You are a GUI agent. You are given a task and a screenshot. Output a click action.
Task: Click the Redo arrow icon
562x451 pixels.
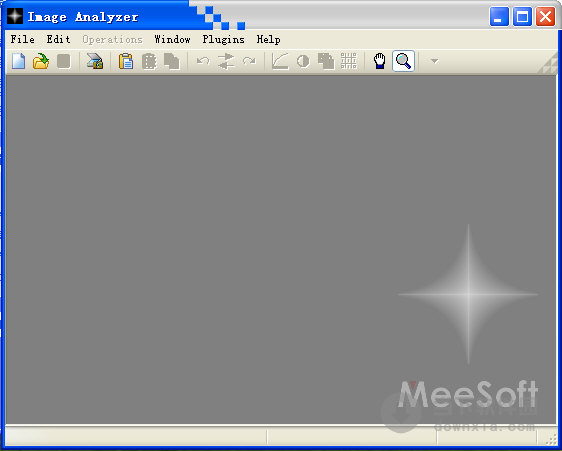(x=249, y=61)
